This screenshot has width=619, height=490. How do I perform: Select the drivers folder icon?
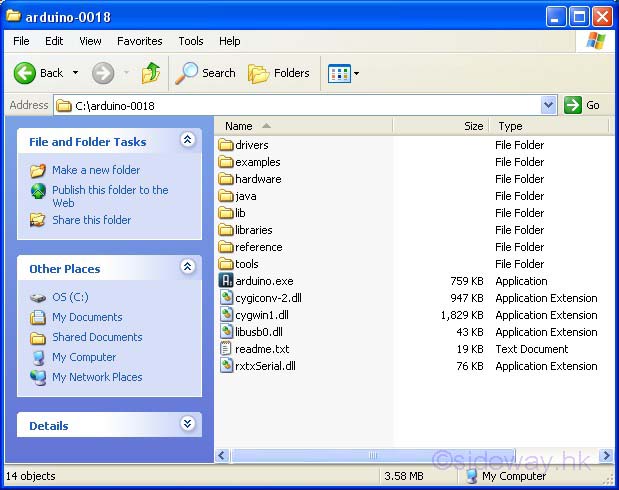[x=226, y=145]
